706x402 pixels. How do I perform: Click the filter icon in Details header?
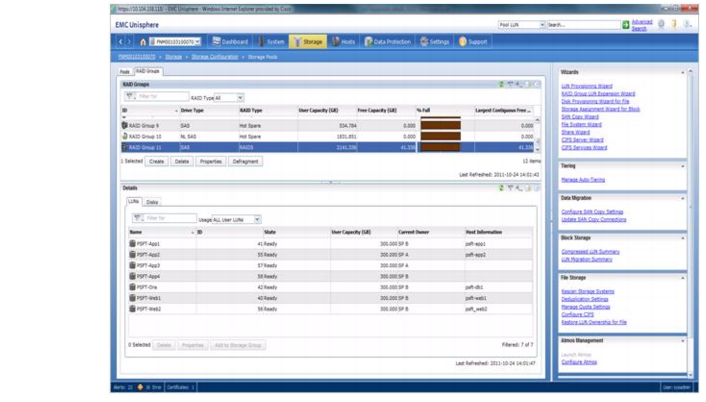point(510,188)
